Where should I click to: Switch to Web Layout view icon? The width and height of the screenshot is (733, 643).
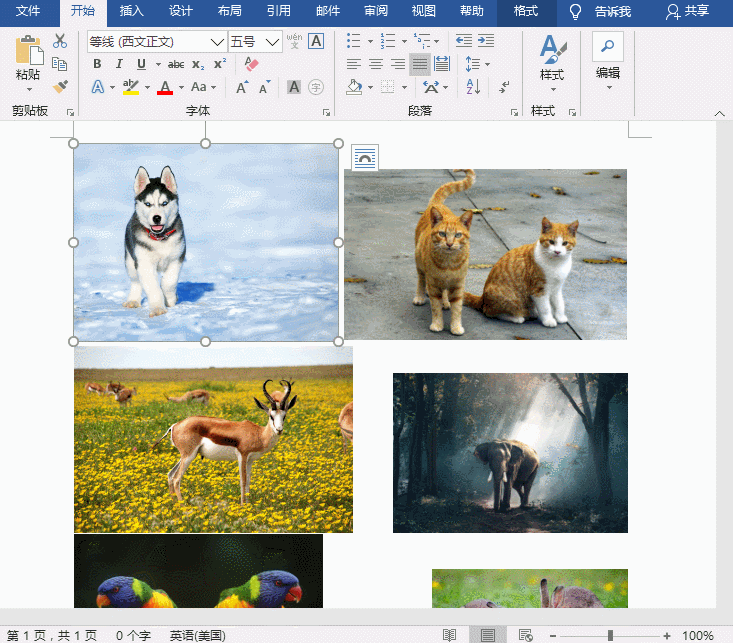click(x=525, y=635)
